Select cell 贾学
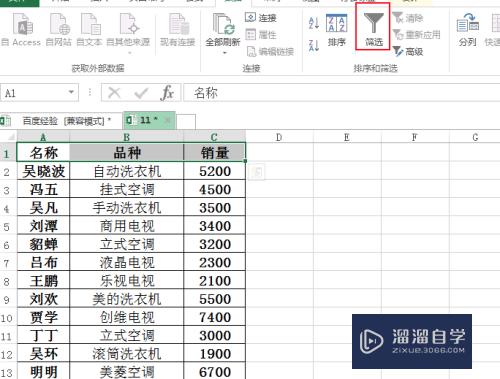The height and width of the screenshot is (379, 500). tap(43, 317)
